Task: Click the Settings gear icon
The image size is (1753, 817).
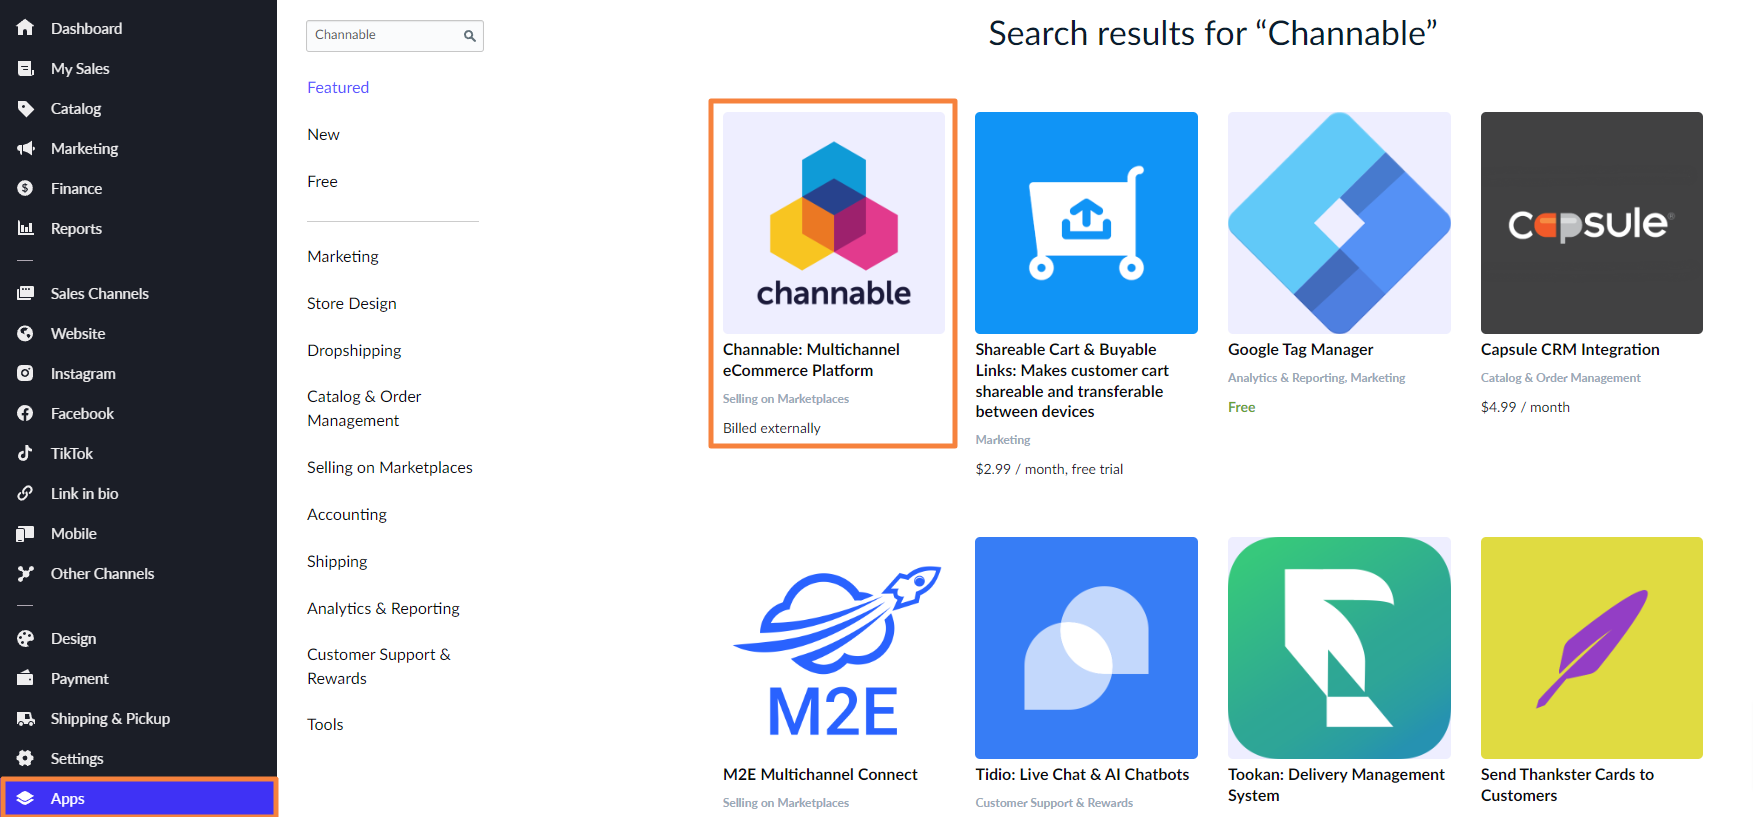Action: tap(26, 758)
